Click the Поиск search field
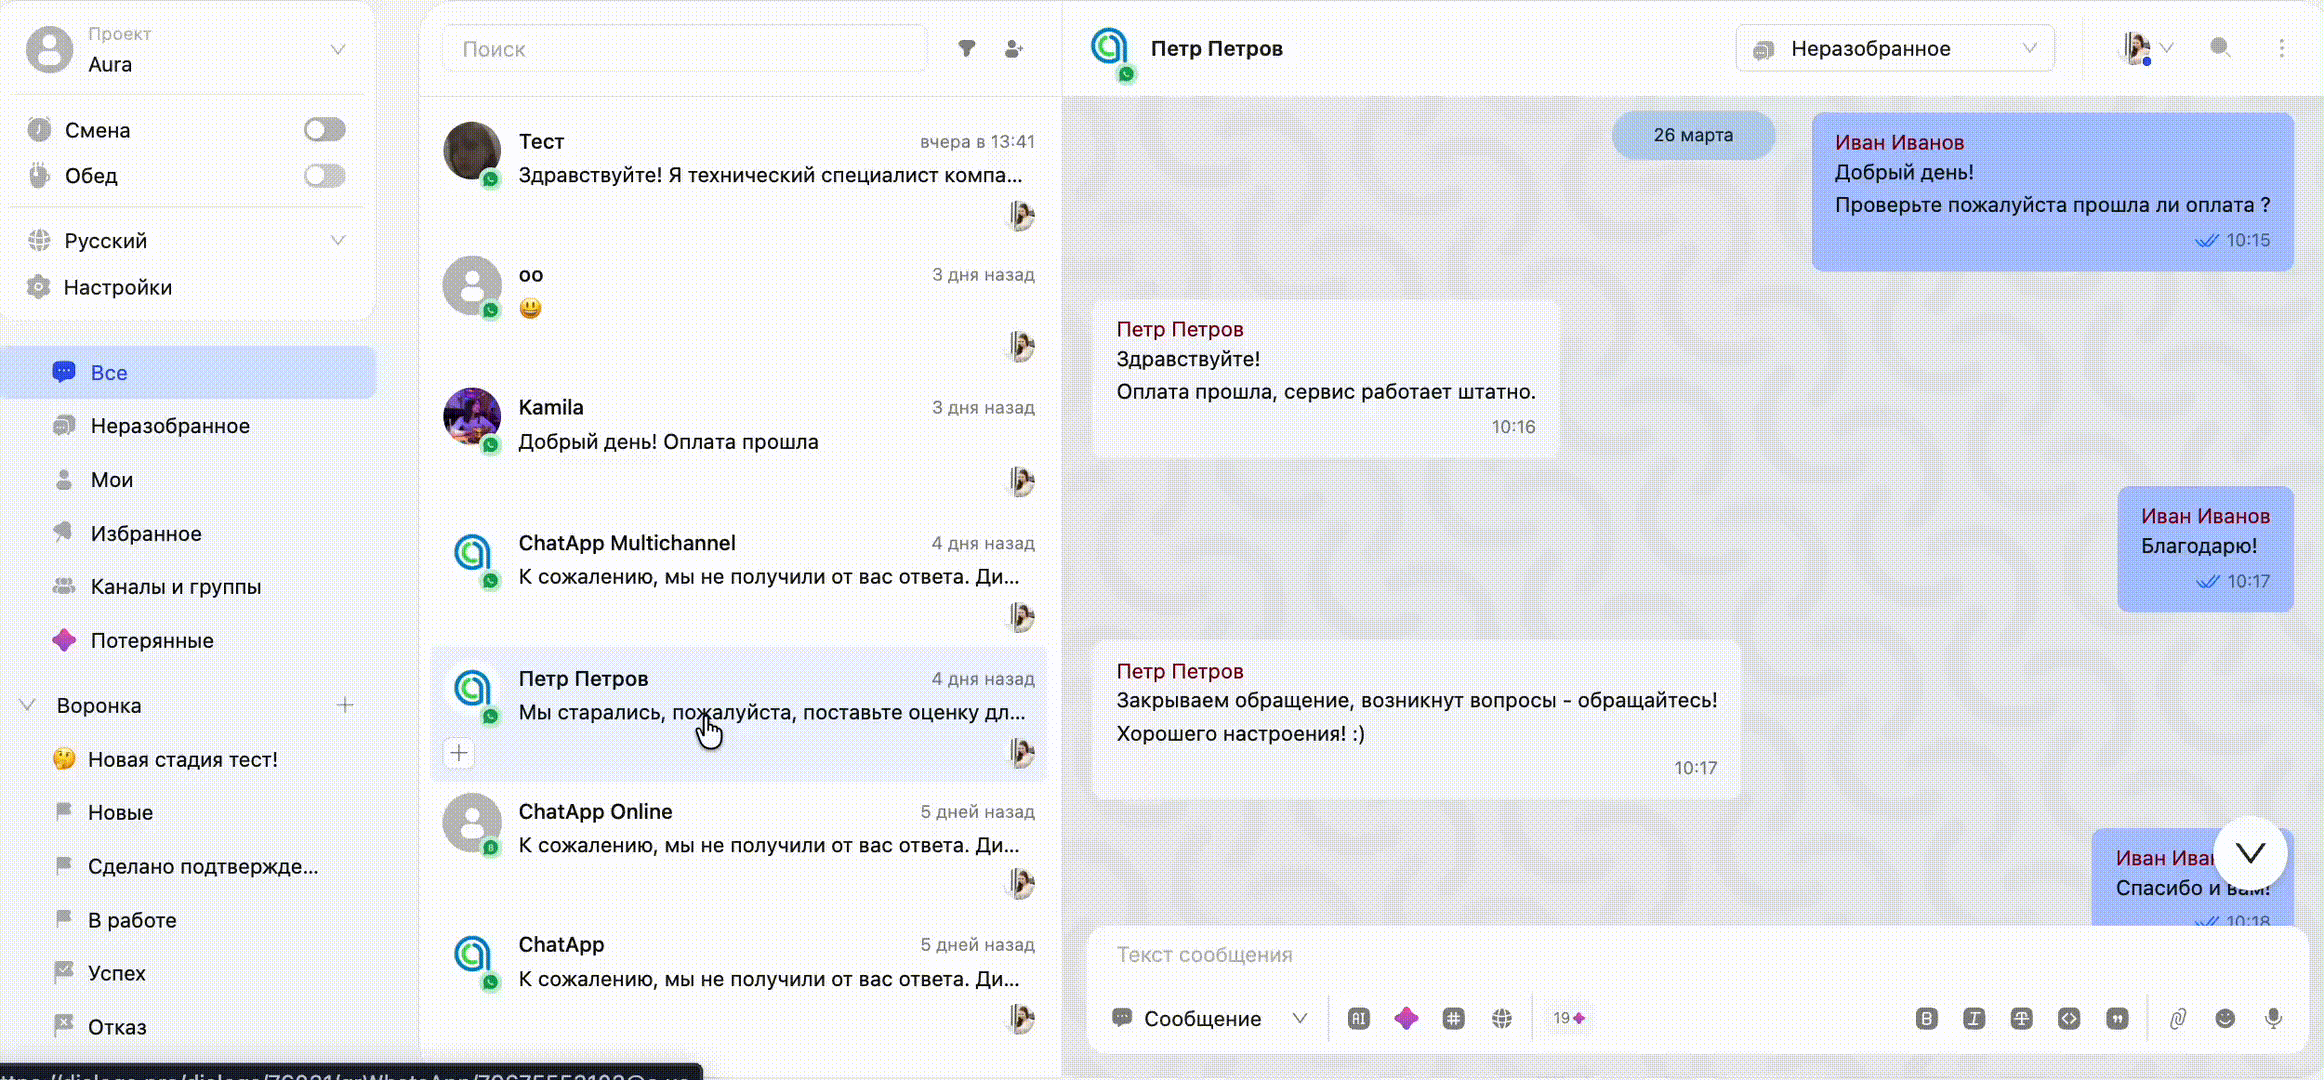 [684, 49]
